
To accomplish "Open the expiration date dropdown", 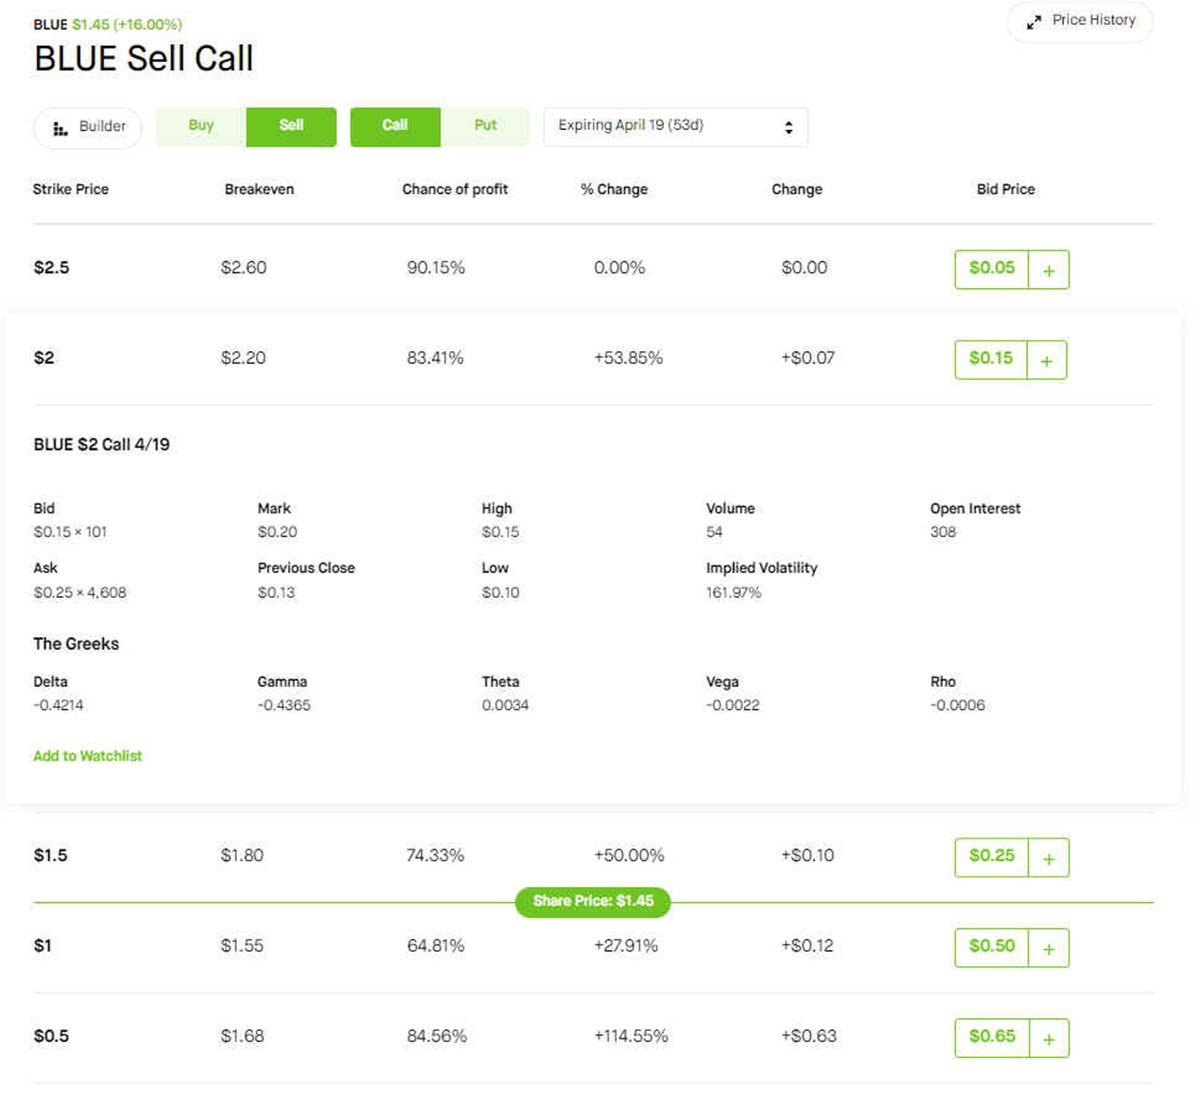I will point(675,127).
